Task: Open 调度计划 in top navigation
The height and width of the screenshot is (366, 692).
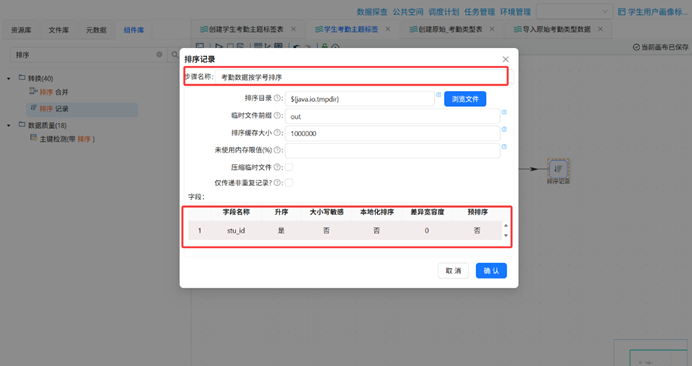Action: (x=444, y=12)
